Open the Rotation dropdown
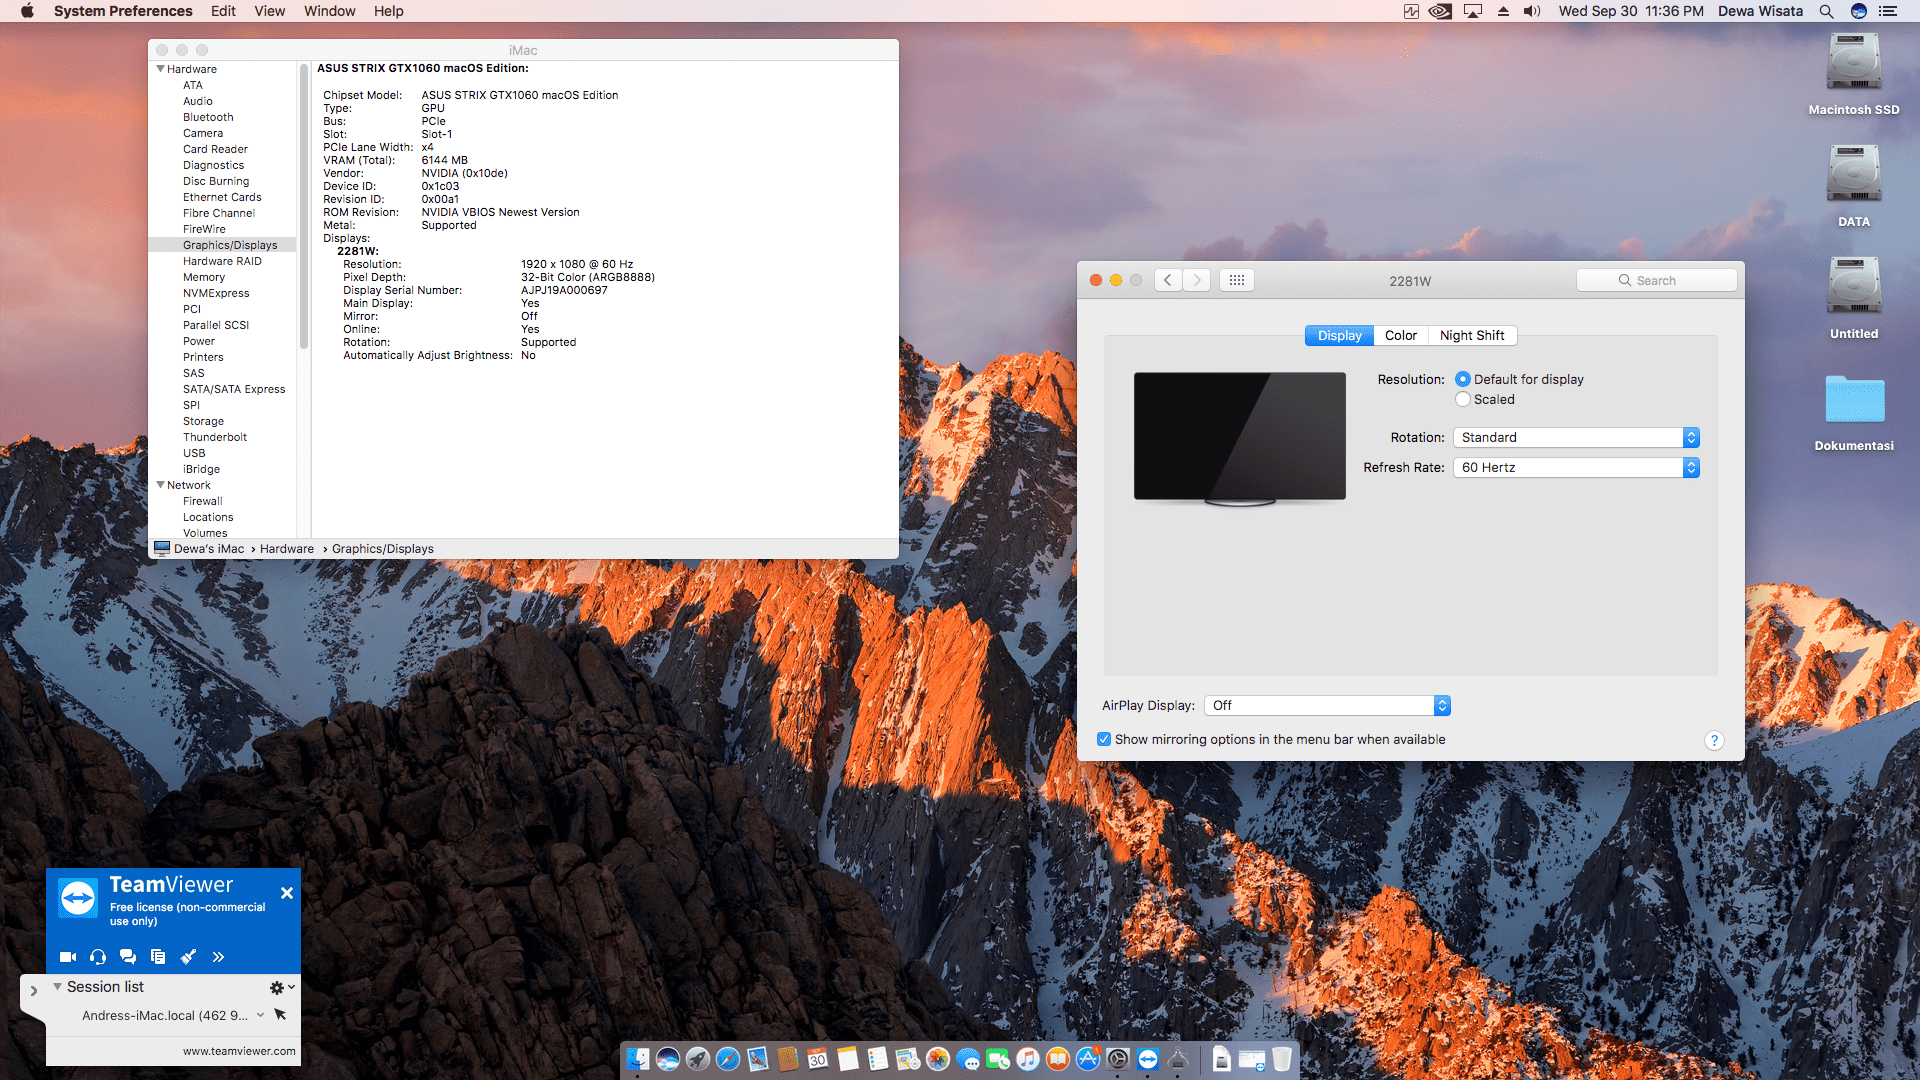This screenshot has height=1080, width=1920. [1575, 438]
